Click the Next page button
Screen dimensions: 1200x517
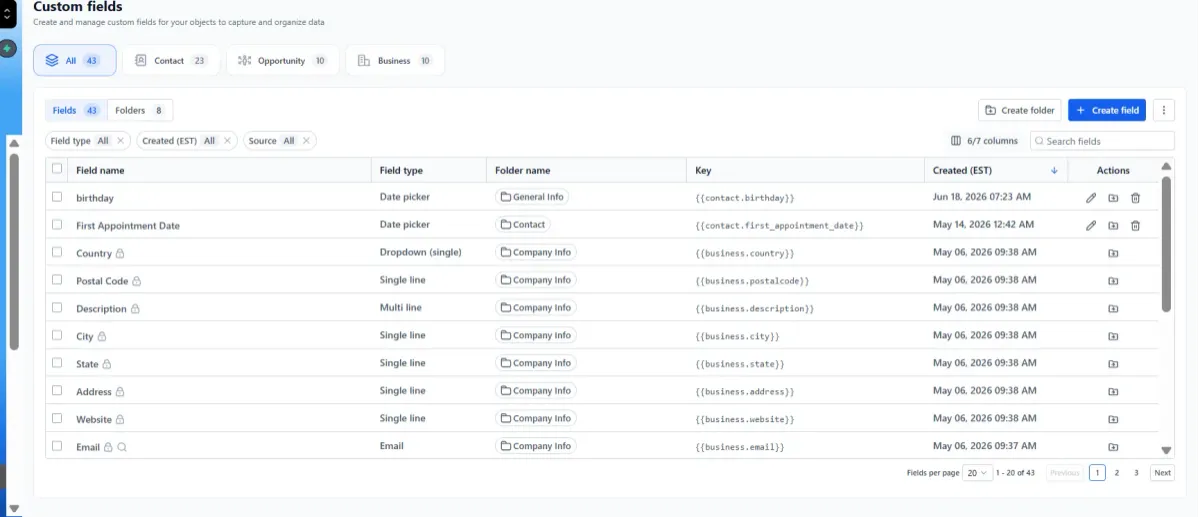click(1162, 473)
